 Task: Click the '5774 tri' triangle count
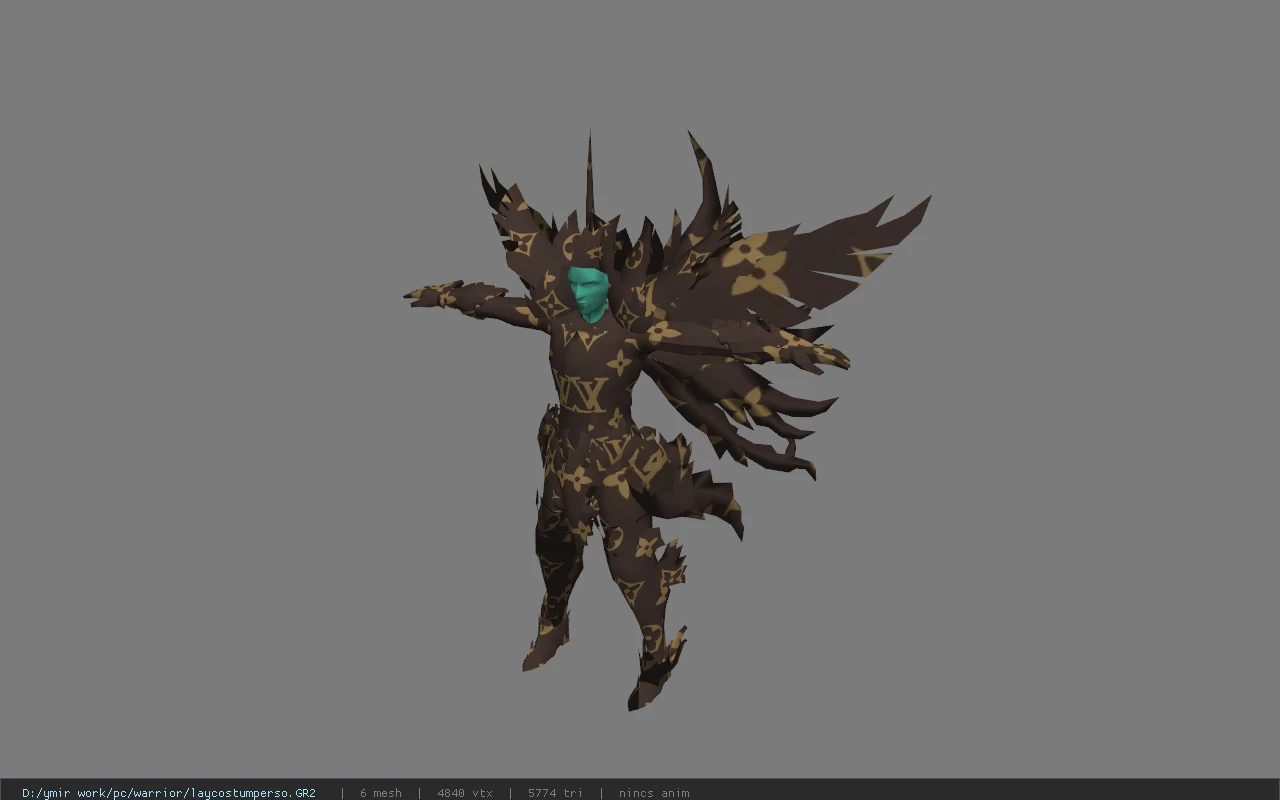pos(555,793)
